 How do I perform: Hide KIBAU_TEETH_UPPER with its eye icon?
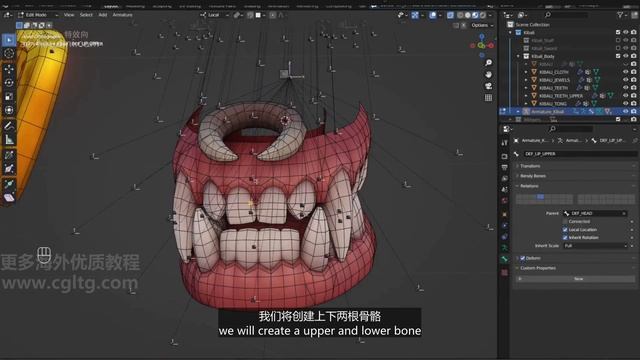pos(626,96)
